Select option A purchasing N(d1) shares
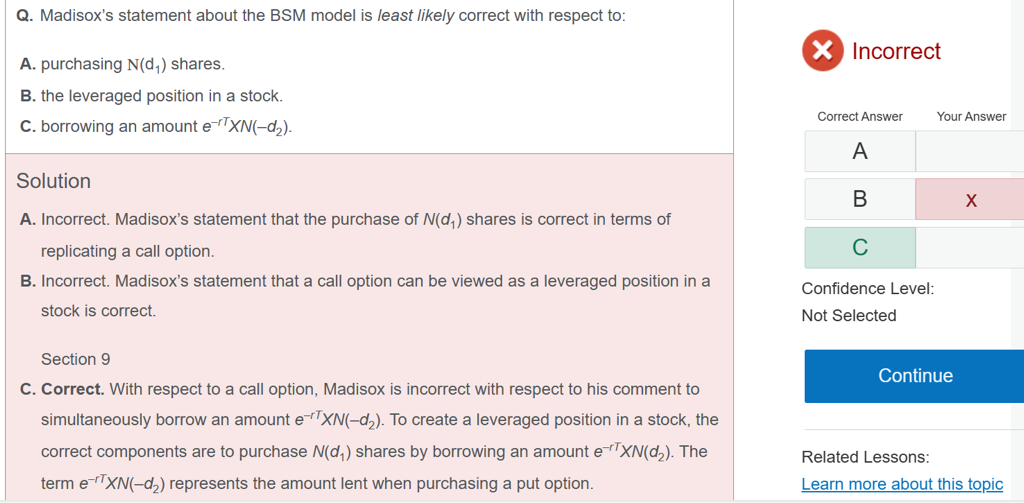This screenshot has height=503, width=1024. pyautogui.click(x=122, y=64)
